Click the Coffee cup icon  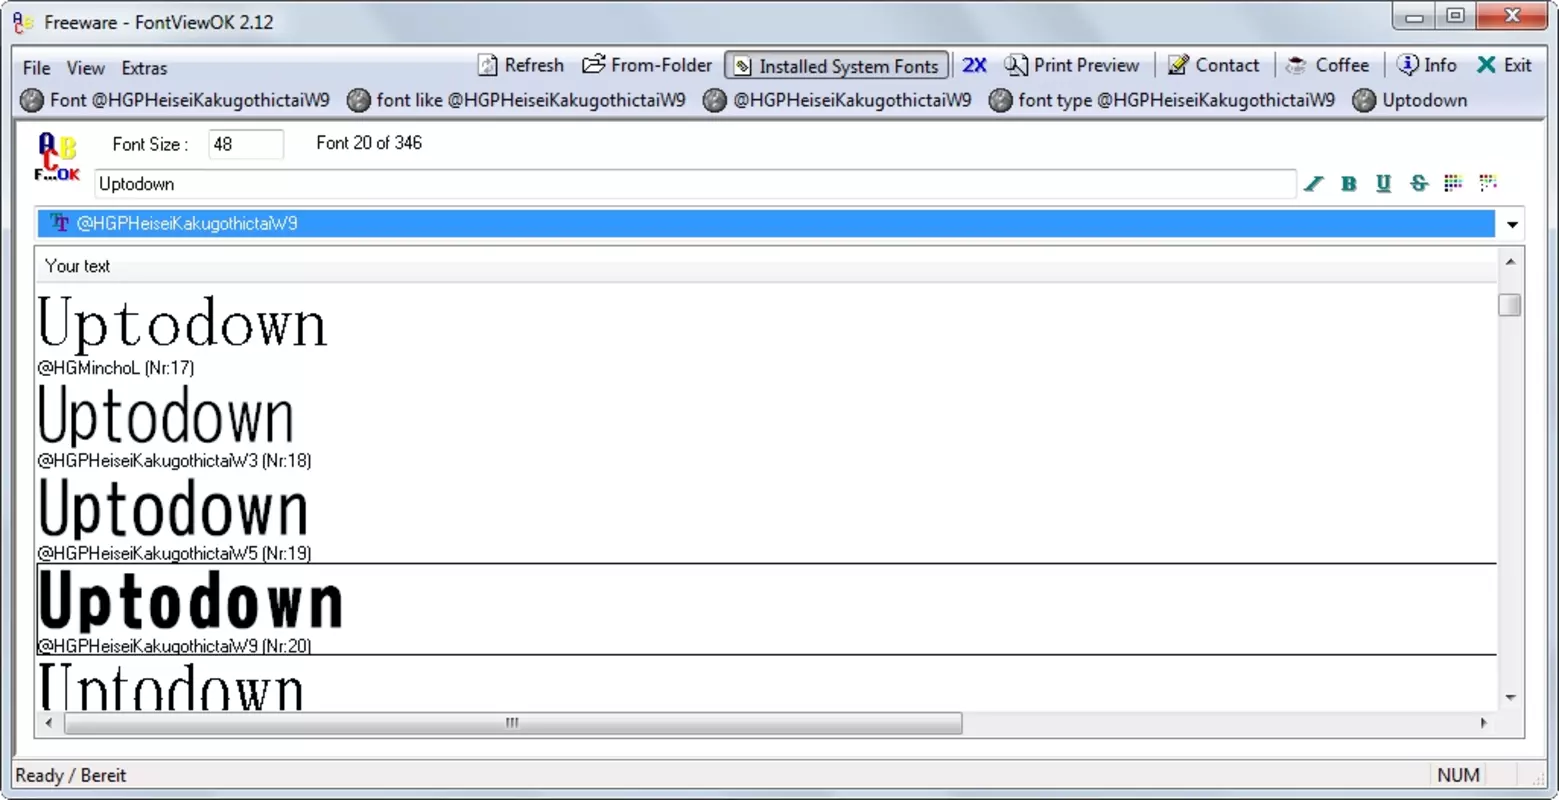coord(1296,66)
